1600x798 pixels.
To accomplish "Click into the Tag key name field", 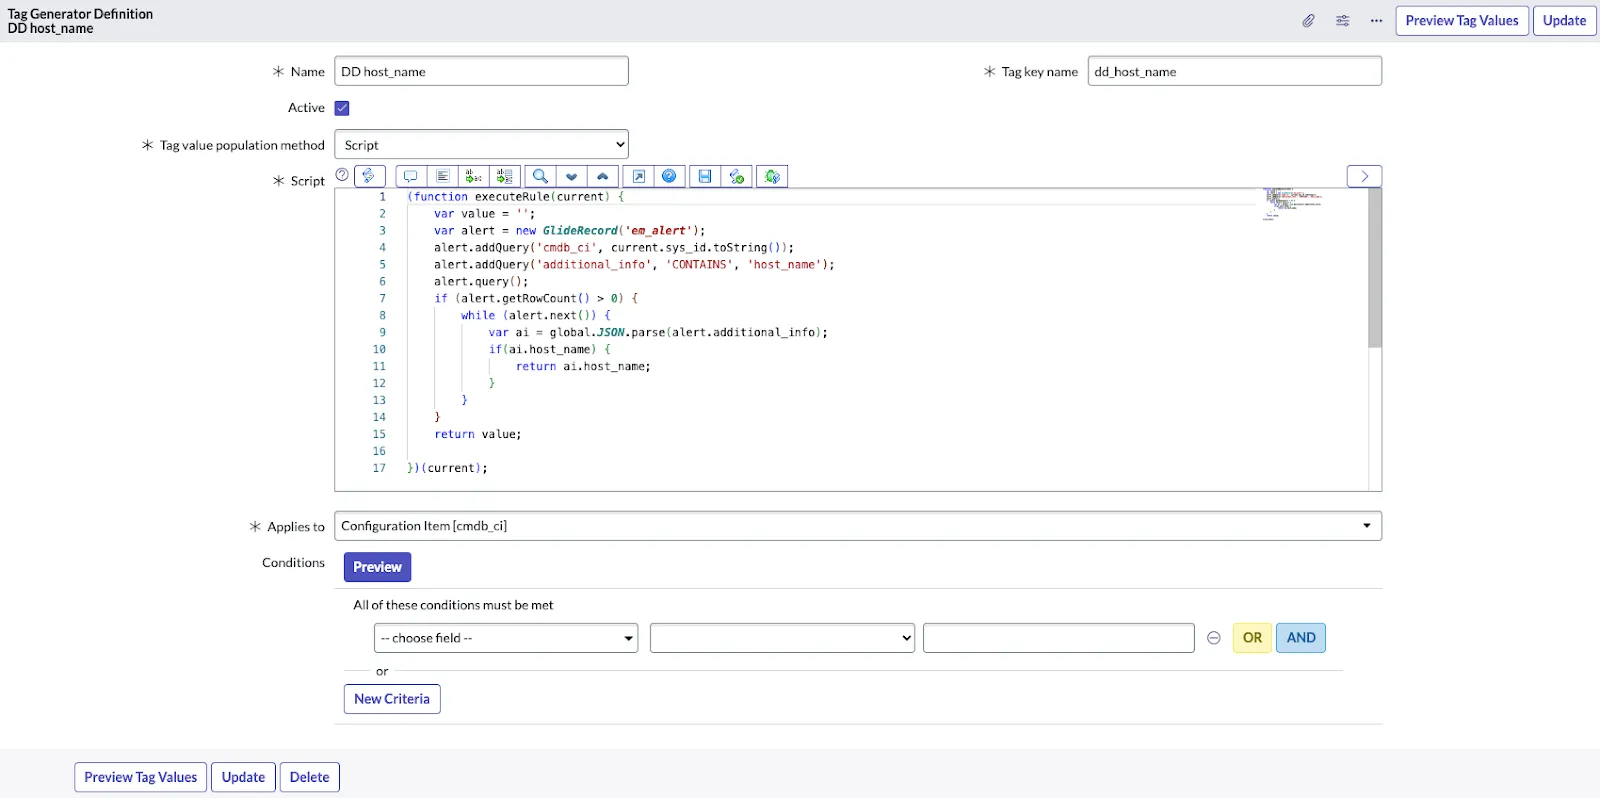I will pos(1235,71).
